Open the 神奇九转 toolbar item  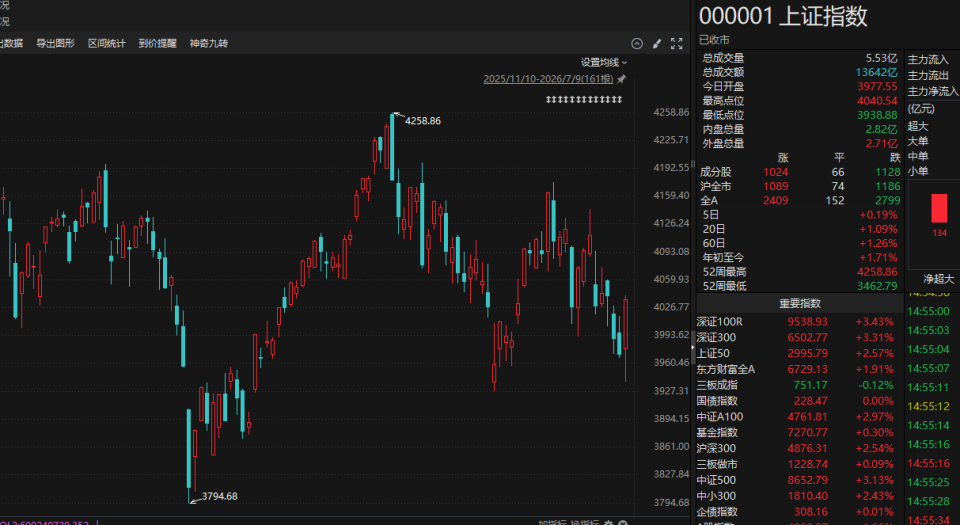coord(208,43)
